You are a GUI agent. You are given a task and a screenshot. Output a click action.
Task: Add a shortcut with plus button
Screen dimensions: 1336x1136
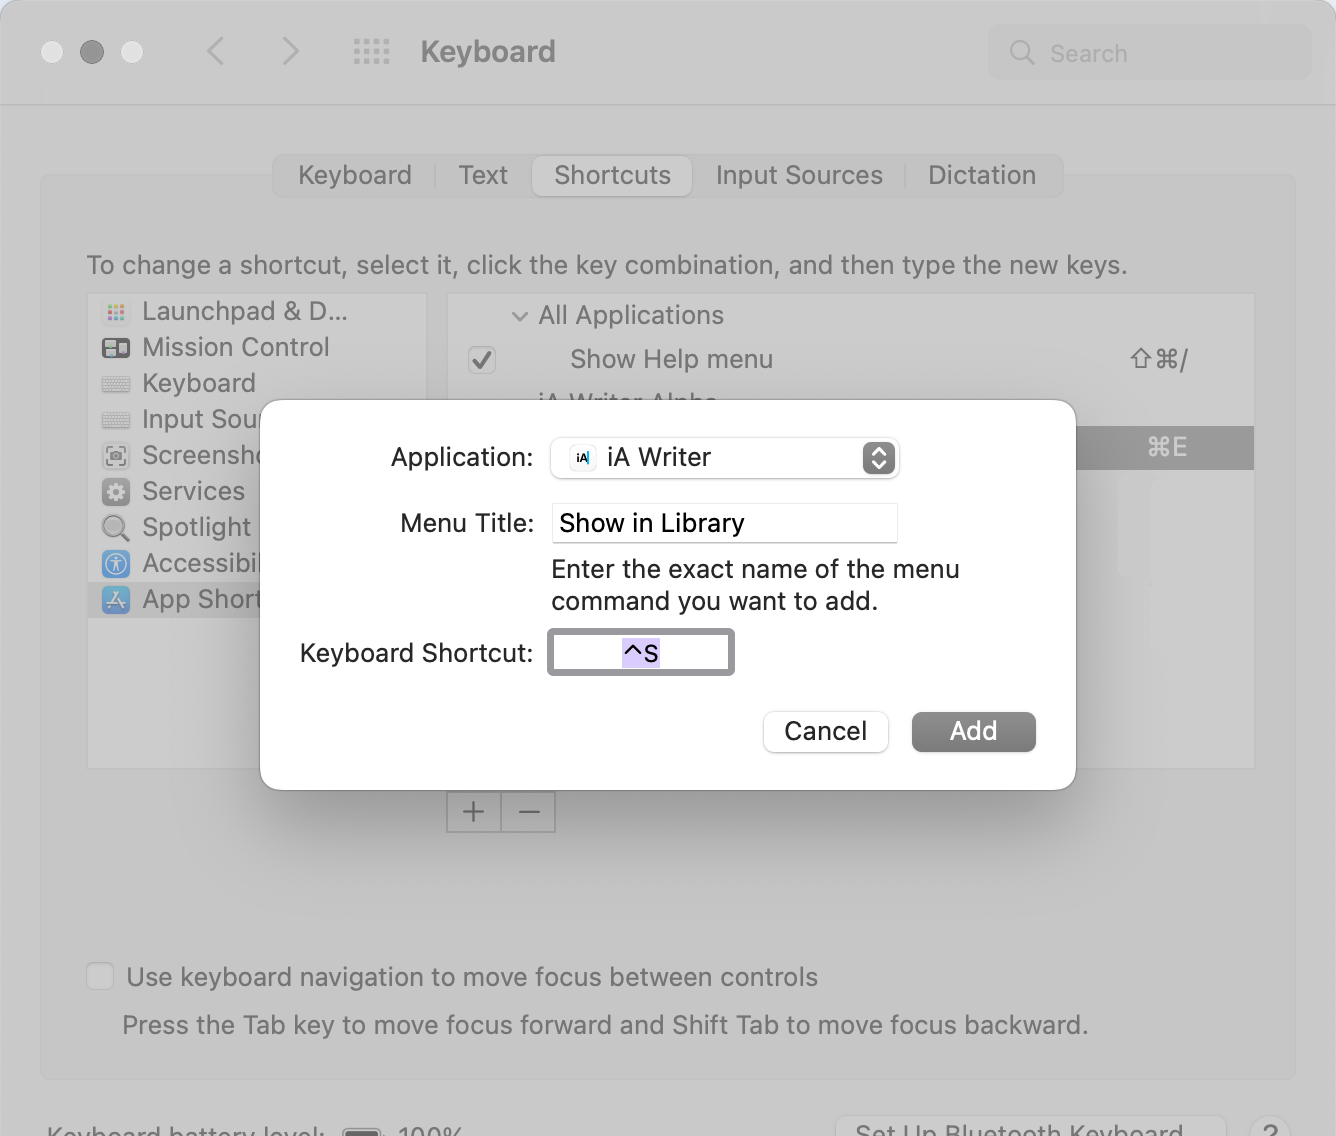474,812
